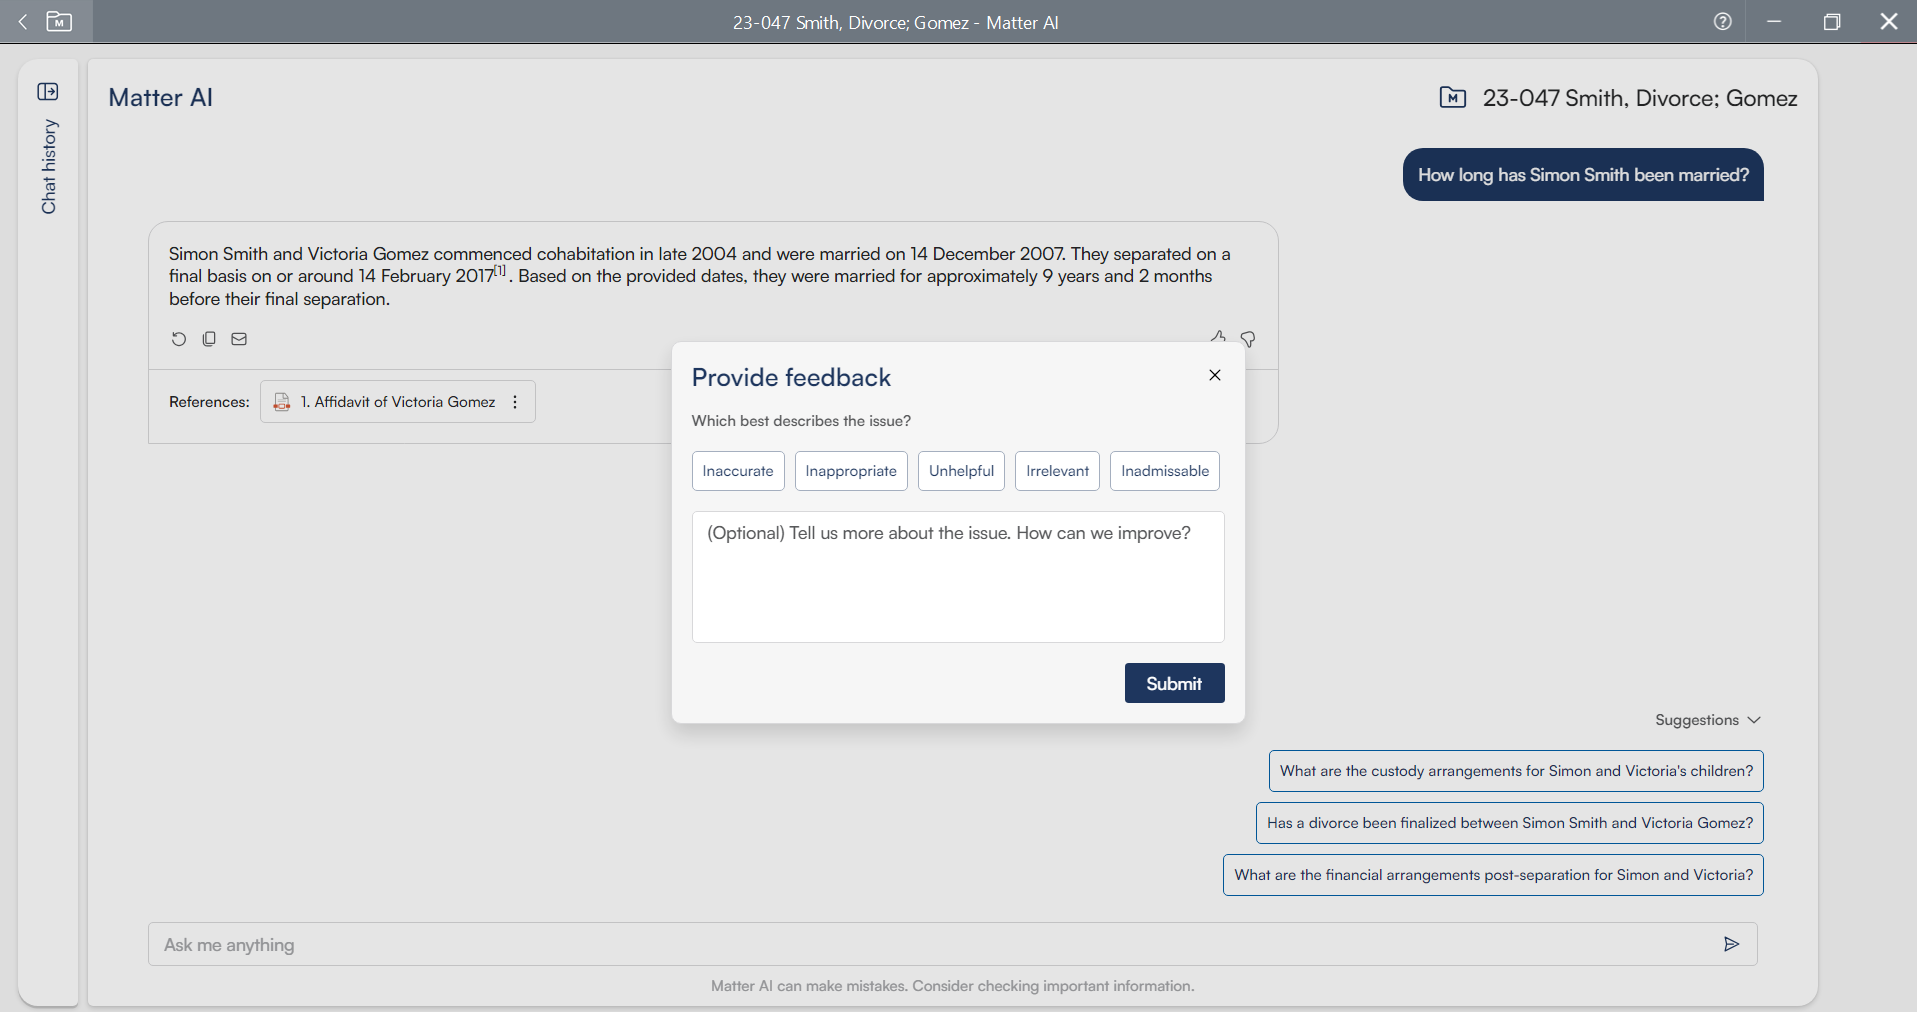Expand the Chat history sidebar panel
This screenshot has width=1917, height=1012.
pos(48,92)
